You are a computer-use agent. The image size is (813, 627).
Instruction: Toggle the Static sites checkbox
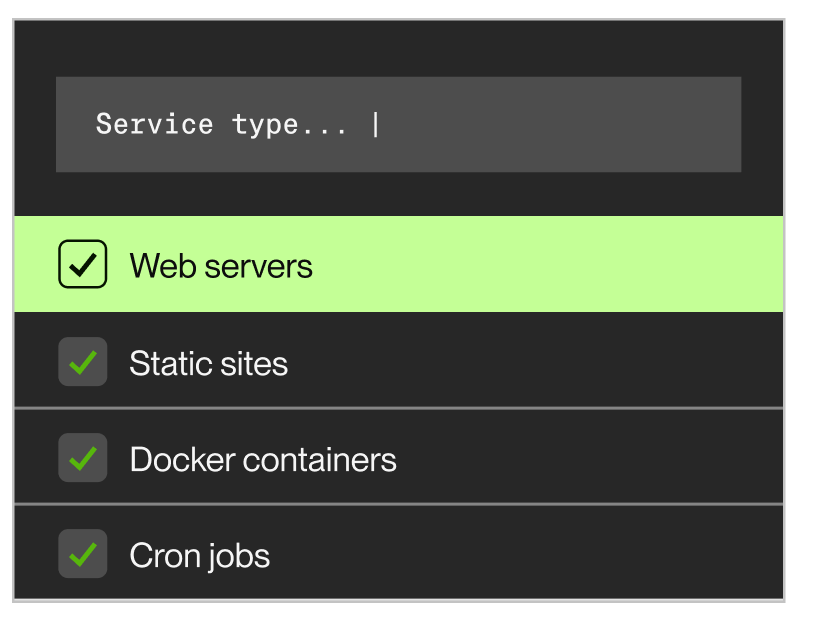pyautogui.click(x=83, y=362)
